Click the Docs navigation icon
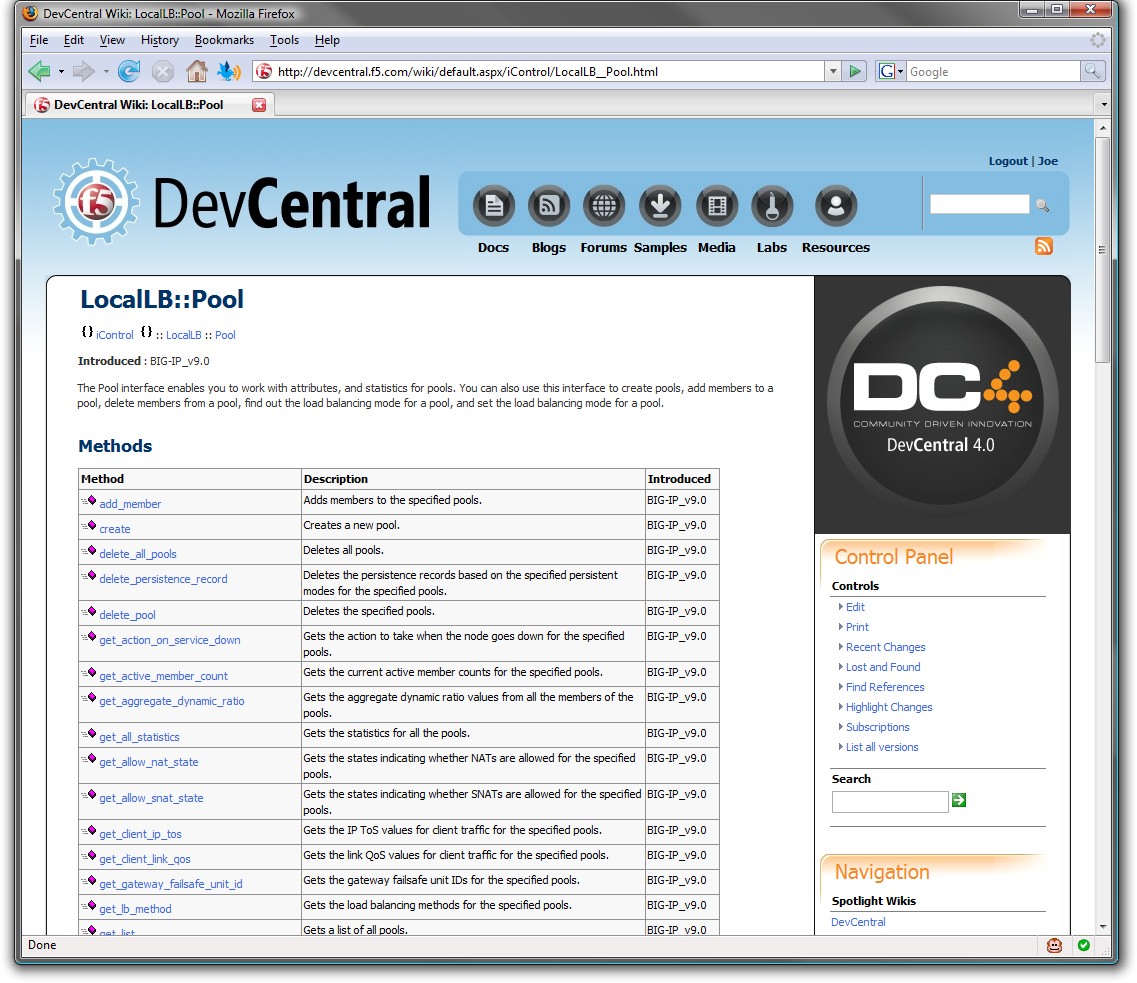 tap(494, 206)
